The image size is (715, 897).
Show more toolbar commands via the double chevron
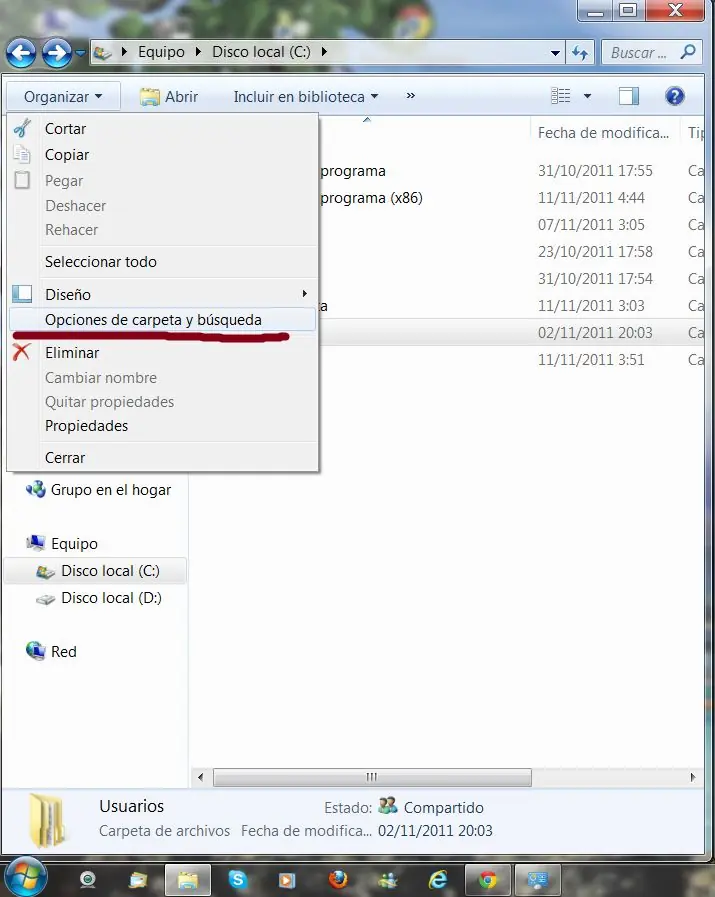(x=411, y=96)
